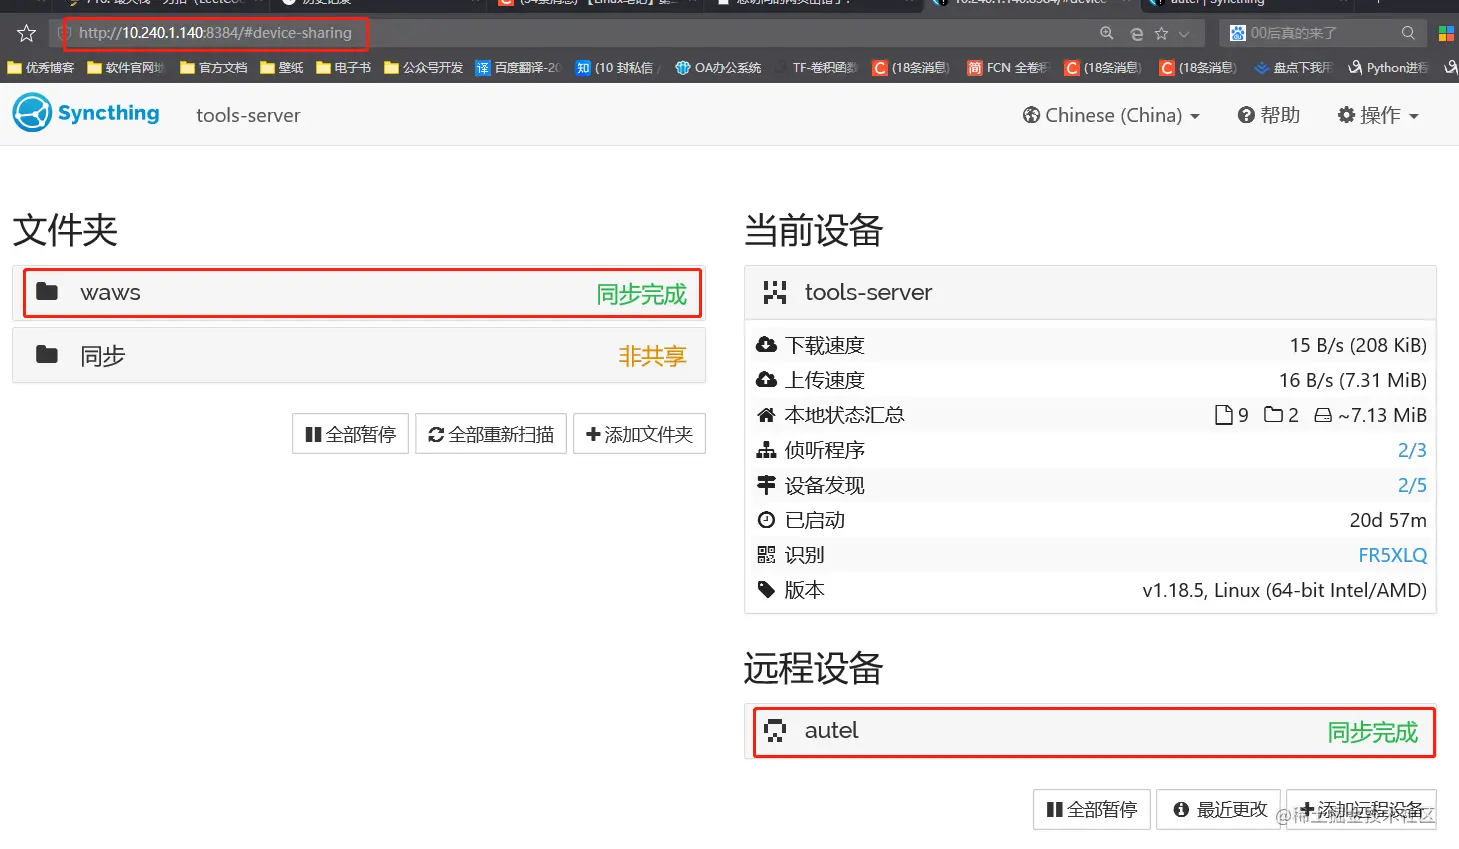Click the Syncthing logo in the header
This screenshot has width=1459, height=849.
coord(86,113)
